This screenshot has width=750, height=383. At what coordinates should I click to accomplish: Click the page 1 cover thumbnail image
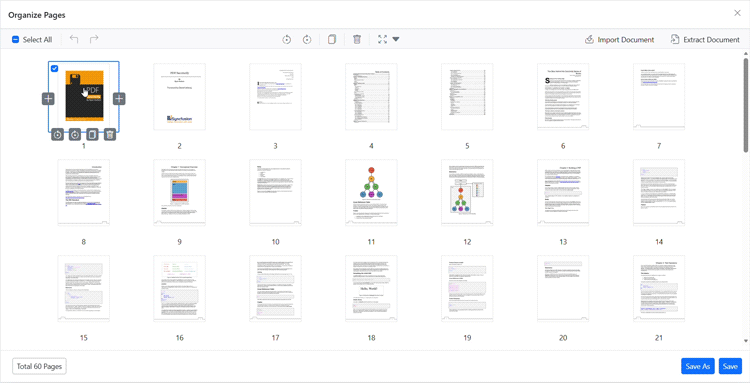85,96
